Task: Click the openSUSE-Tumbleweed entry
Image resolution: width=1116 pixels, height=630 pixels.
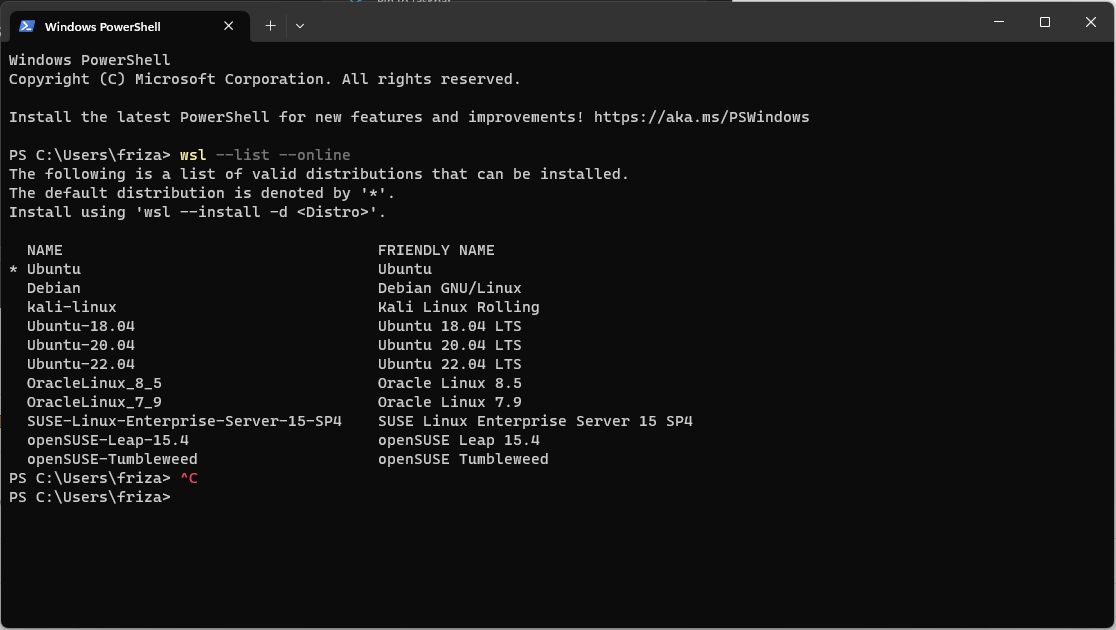Action: (112, 459)
